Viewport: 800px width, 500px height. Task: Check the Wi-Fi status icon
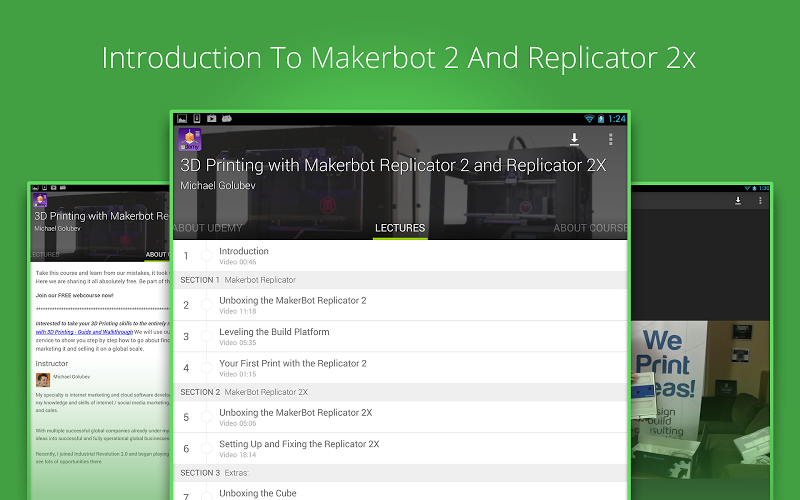pyautogui.click(x=589, y=119)
